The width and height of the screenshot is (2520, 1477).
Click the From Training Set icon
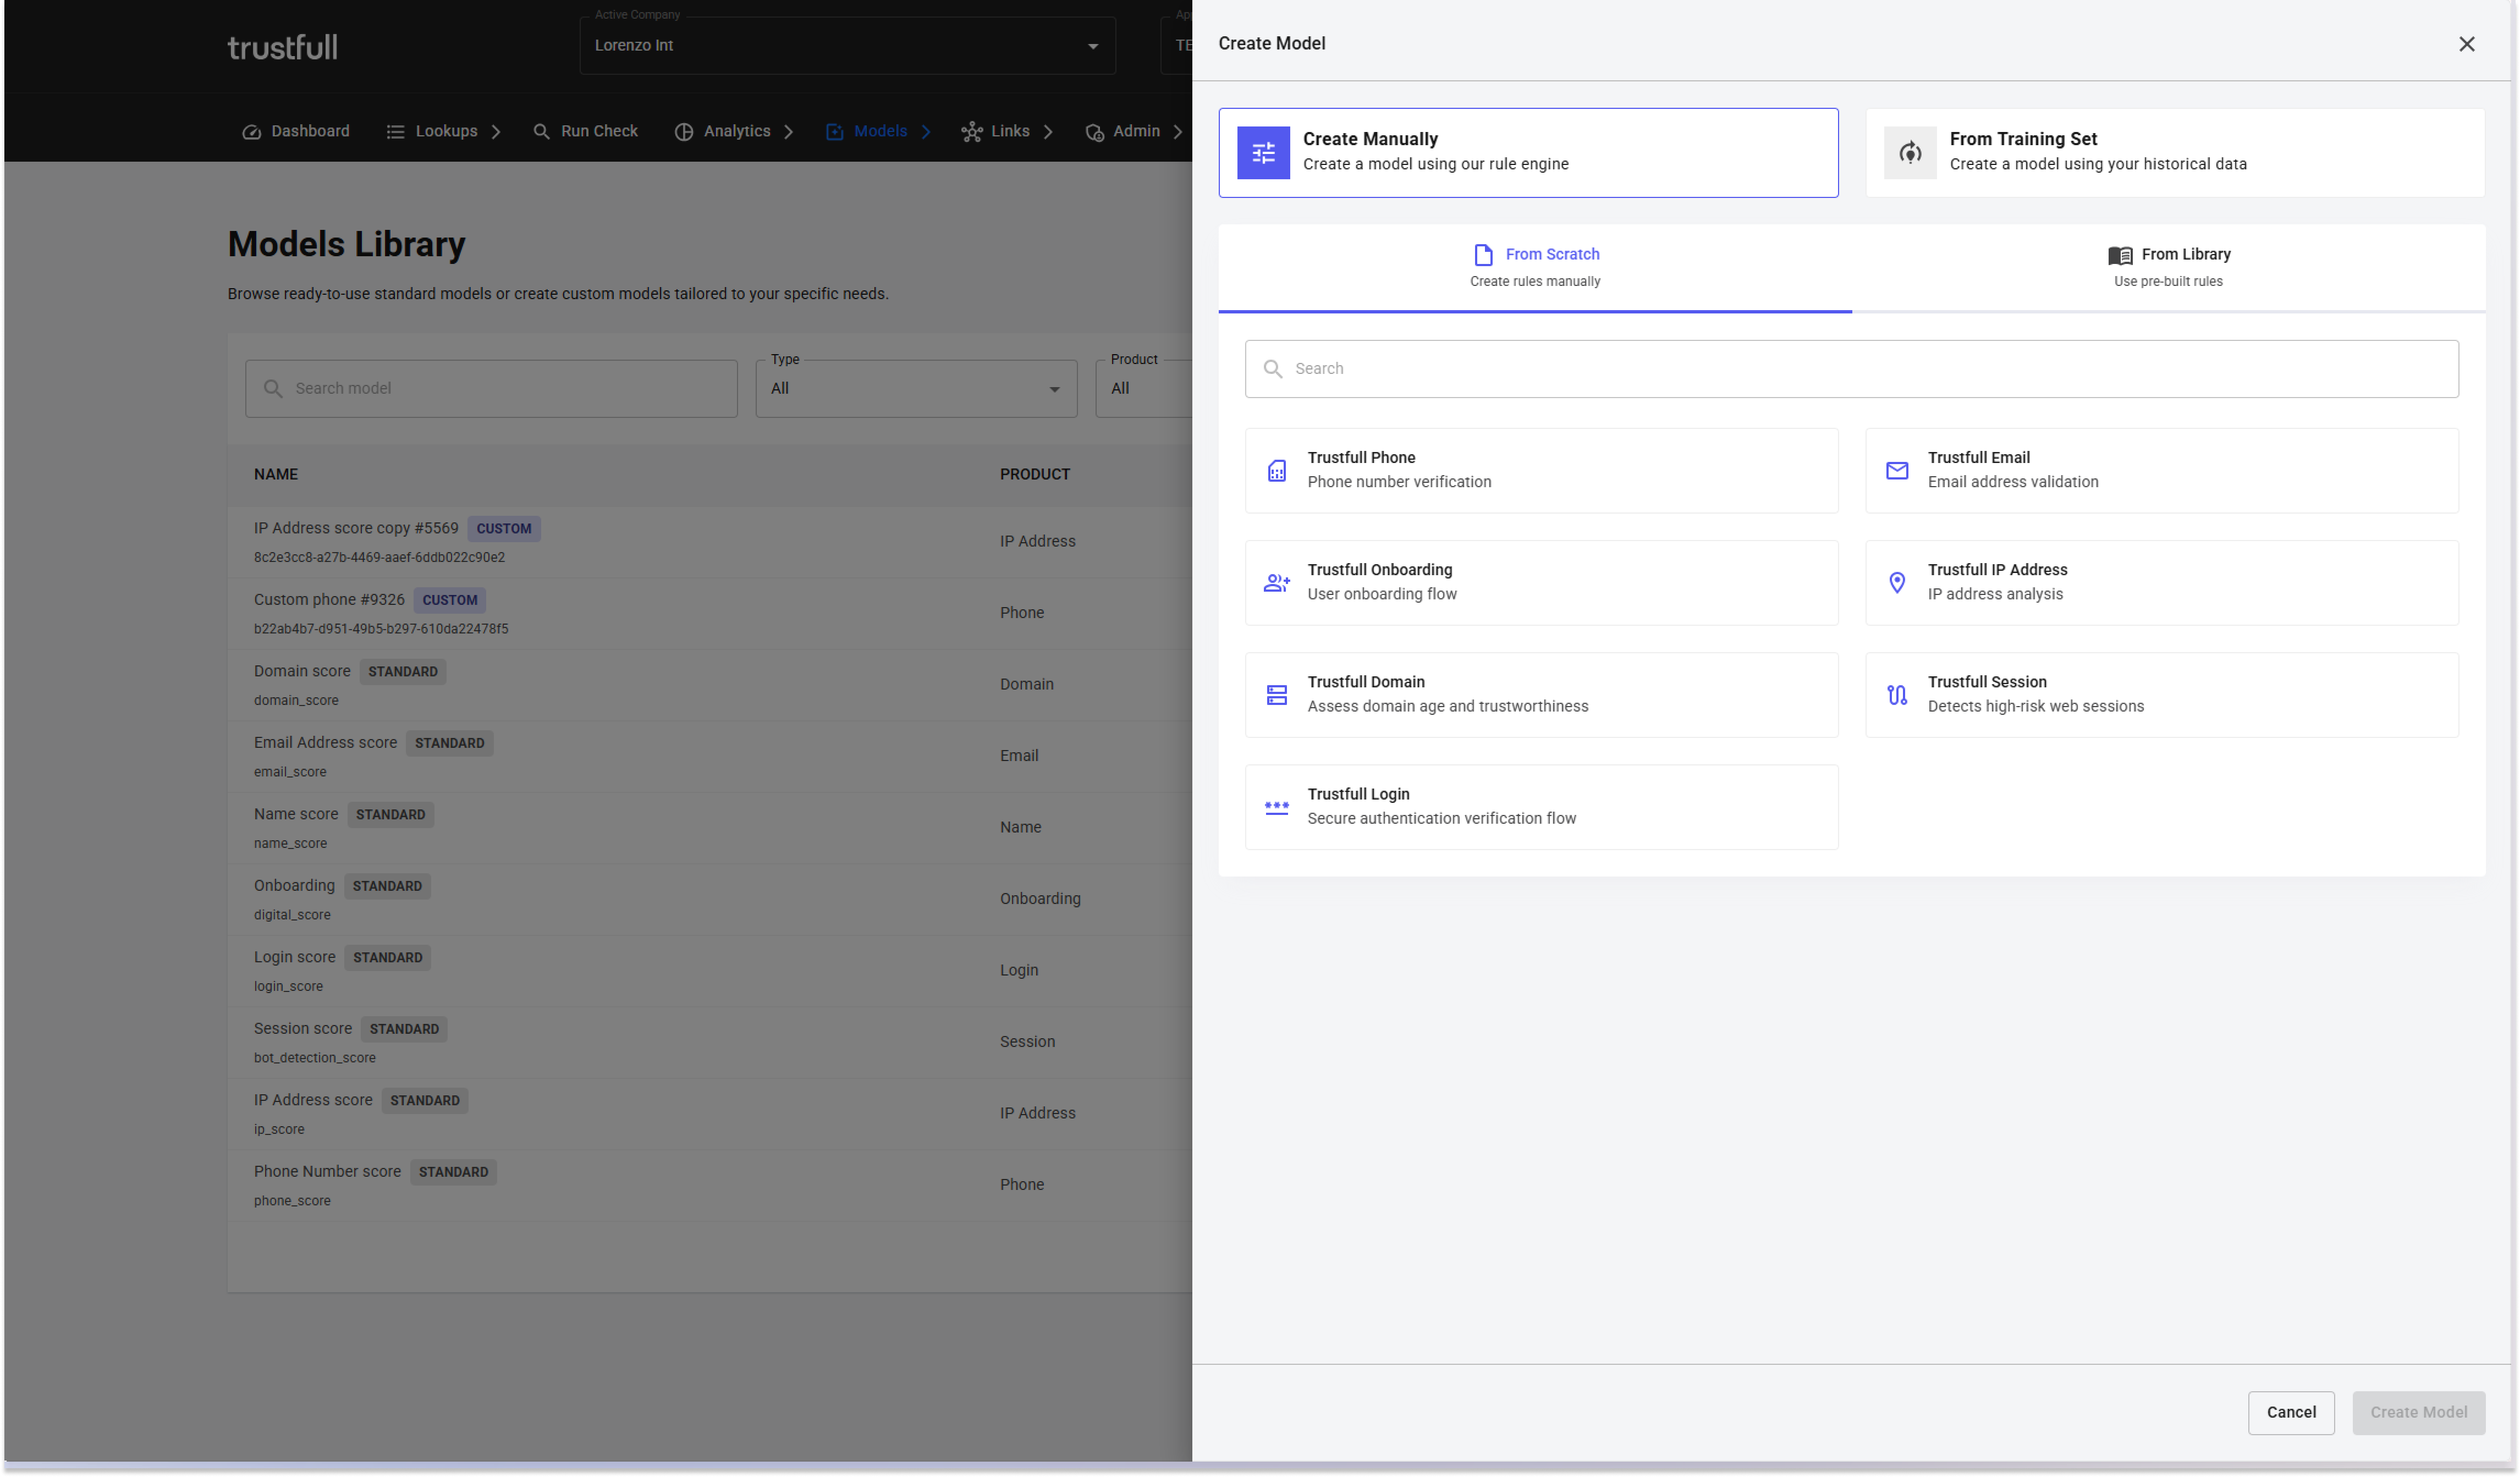(x=1909, y=153)
